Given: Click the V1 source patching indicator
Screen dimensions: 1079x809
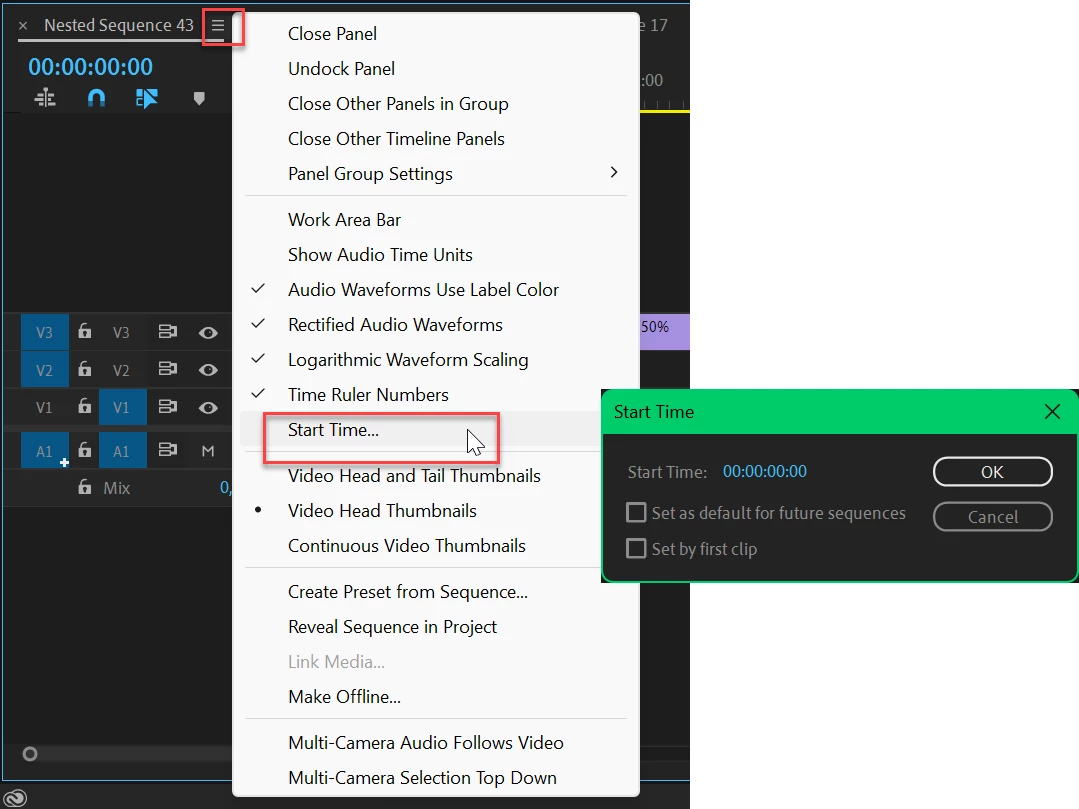Looking at the screenshot, I should click(x=45, y=407).
